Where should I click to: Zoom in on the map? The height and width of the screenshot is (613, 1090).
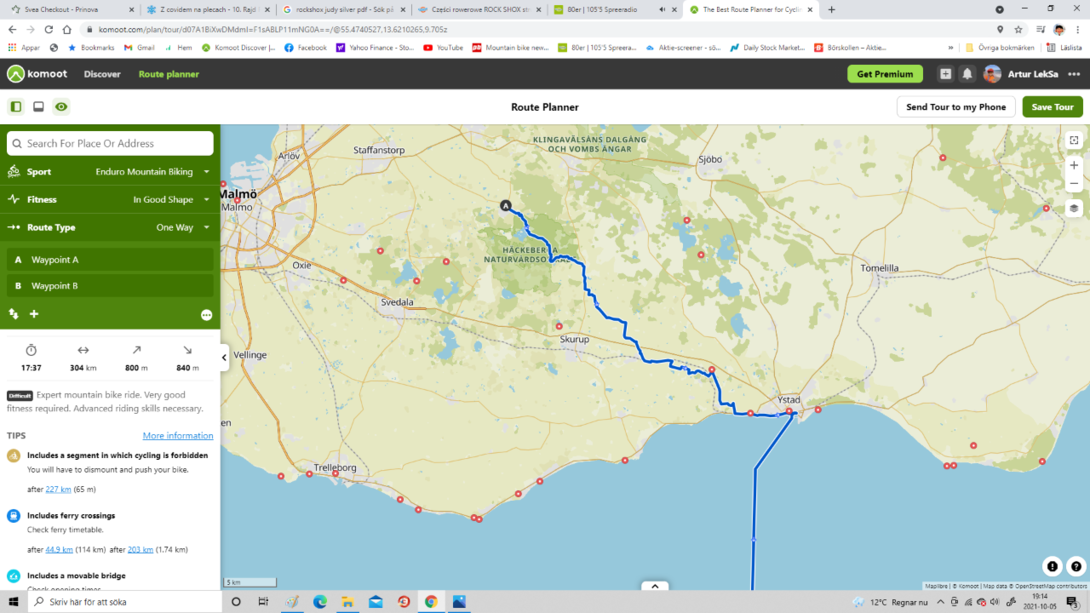pos(1074,165)
